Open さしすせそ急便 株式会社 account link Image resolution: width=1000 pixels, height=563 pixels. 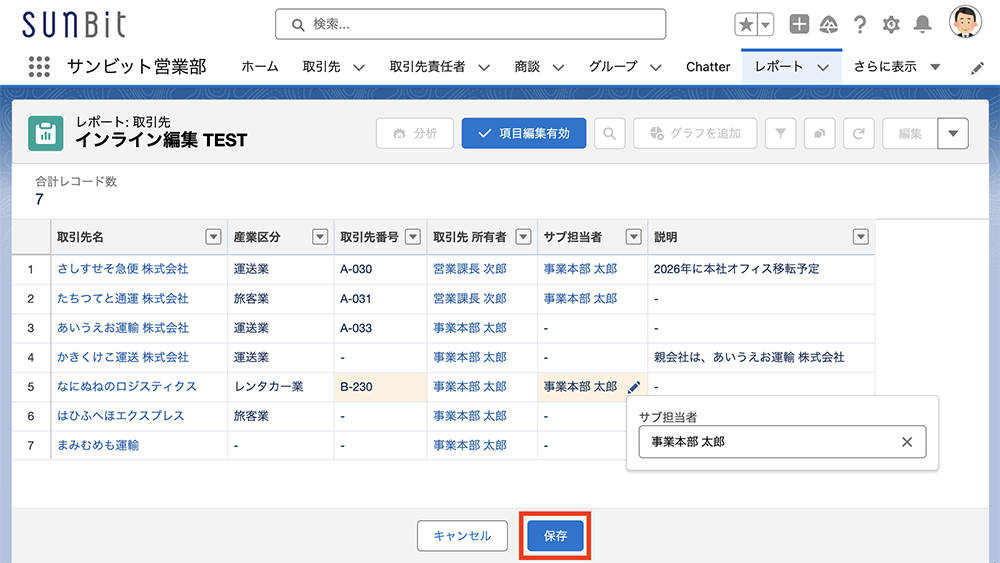tap(123, 269)
